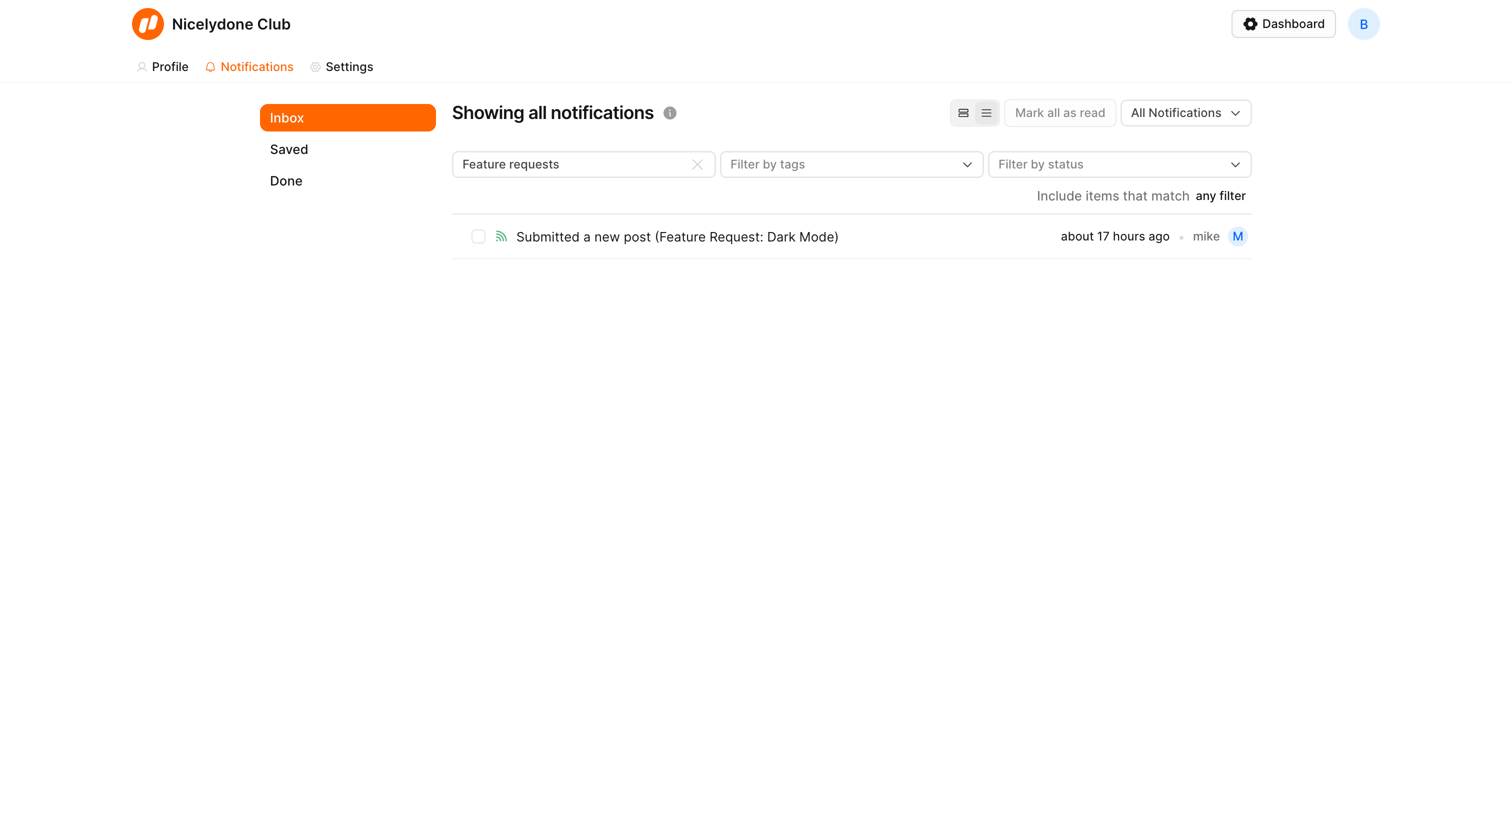The width and height of the screenshot is (1512, 814).
Task: Open the info icon beside Showing all notifications
Action: pyautogui.click(x=670, y=113)
